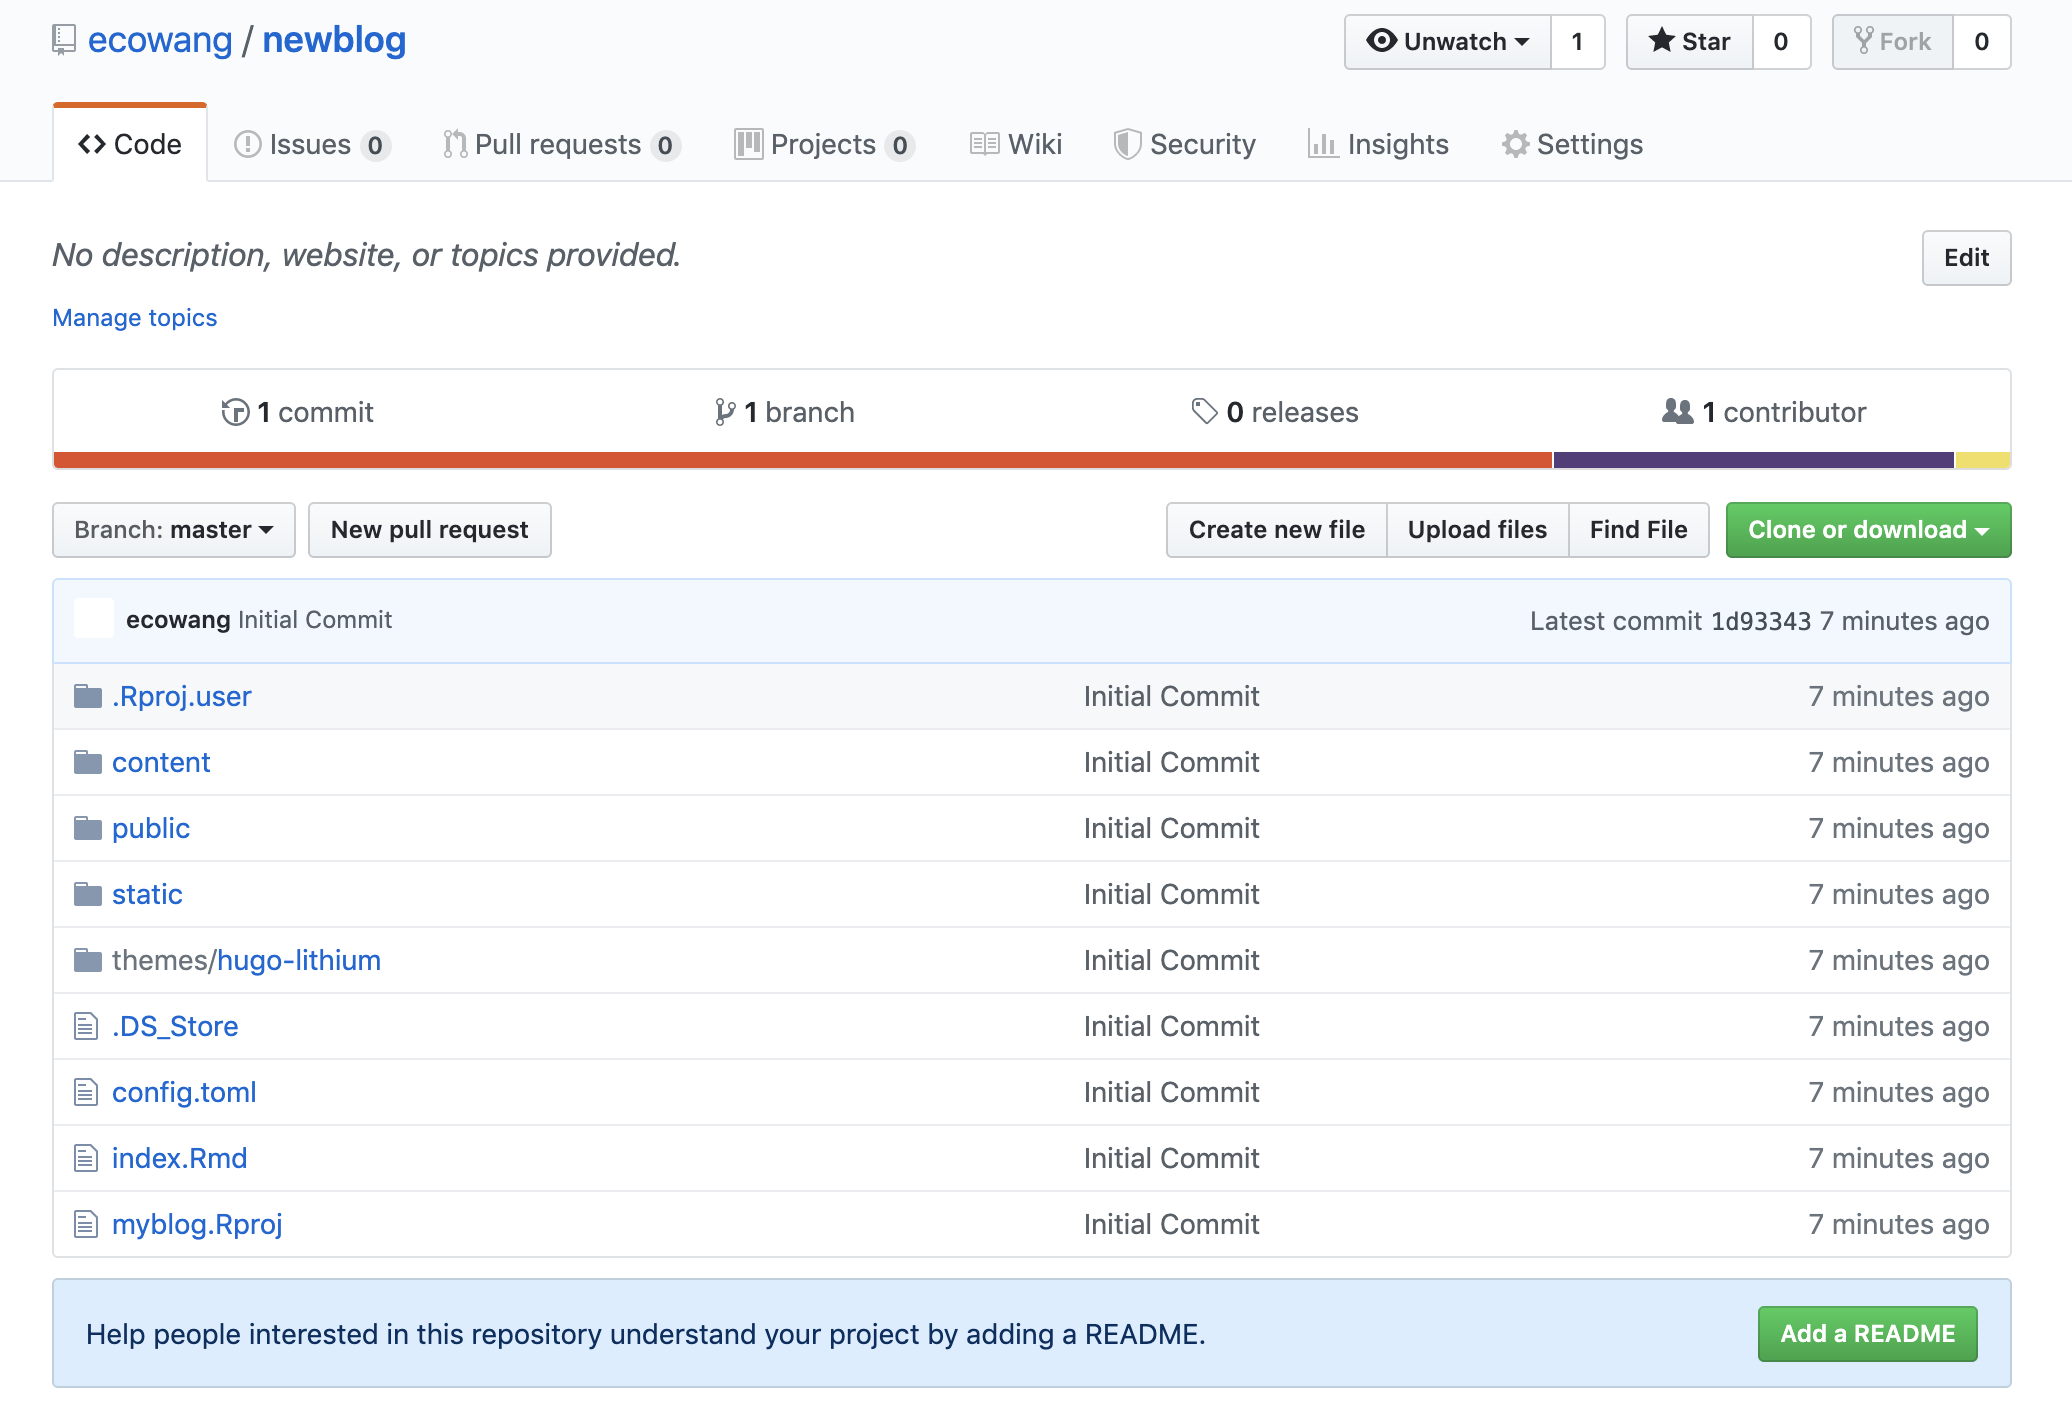Viewport: 2072px width, 1408px height.
Task: Open the Insights tab
Action: [x=1378, y=144]
